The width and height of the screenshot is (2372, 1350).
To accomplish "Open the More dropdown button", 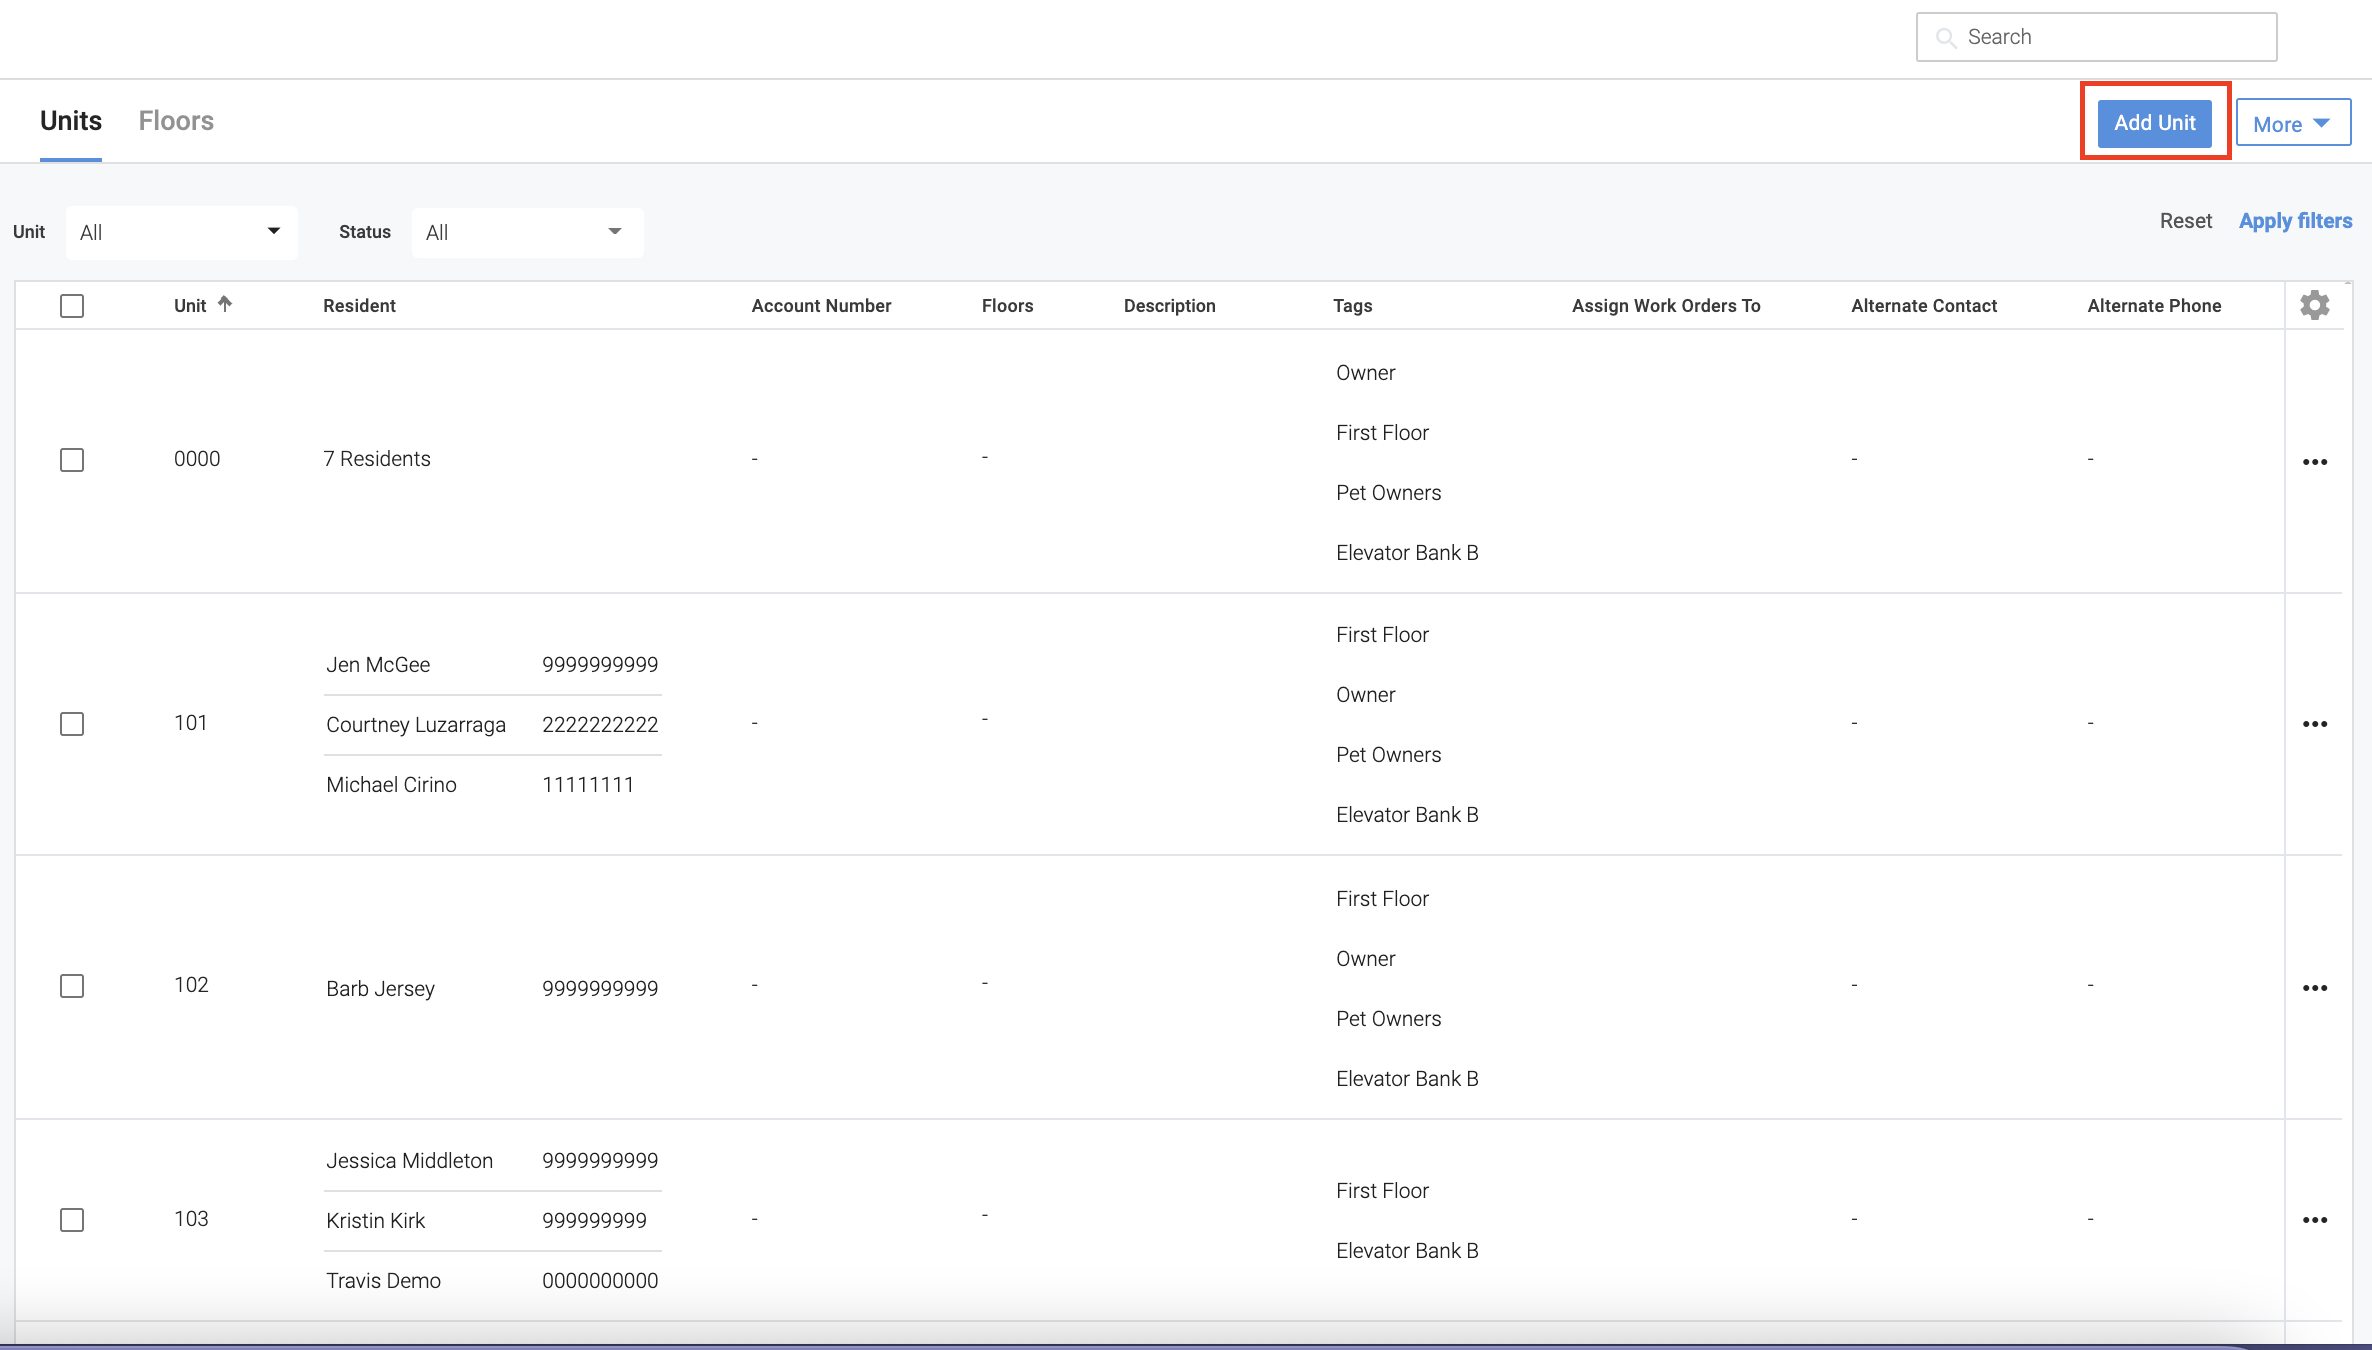I will 2292,124.
